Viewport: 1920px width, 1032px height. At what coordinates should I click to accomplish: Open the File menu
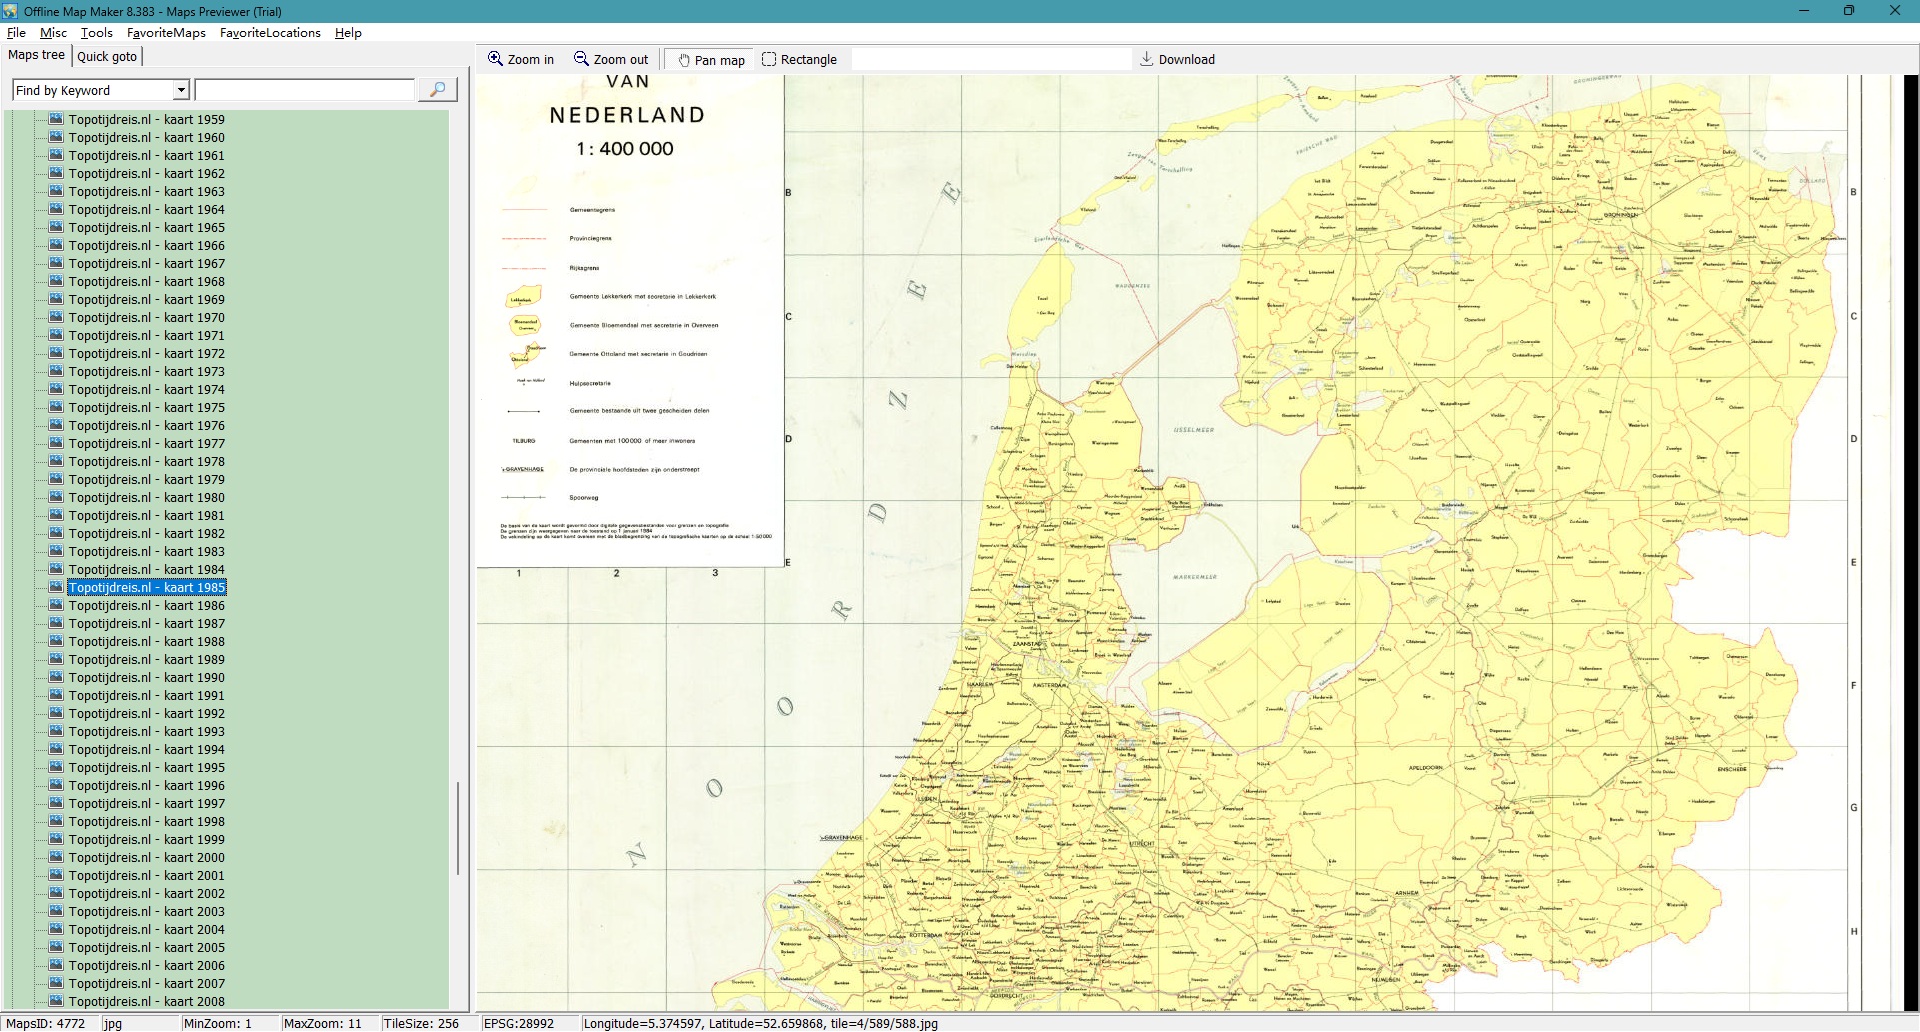coord(16,33)
